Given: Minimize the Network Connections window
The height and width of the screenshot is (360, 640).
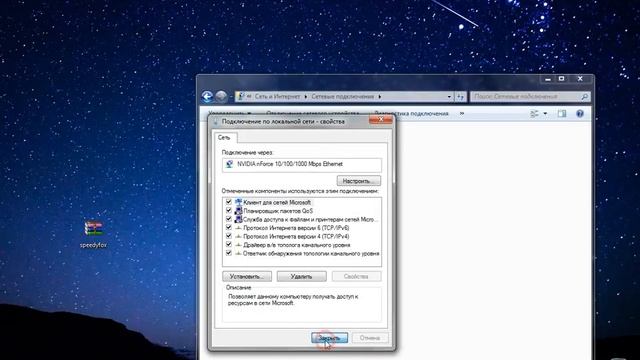Looking at the screenshot, I should [547, 79].
